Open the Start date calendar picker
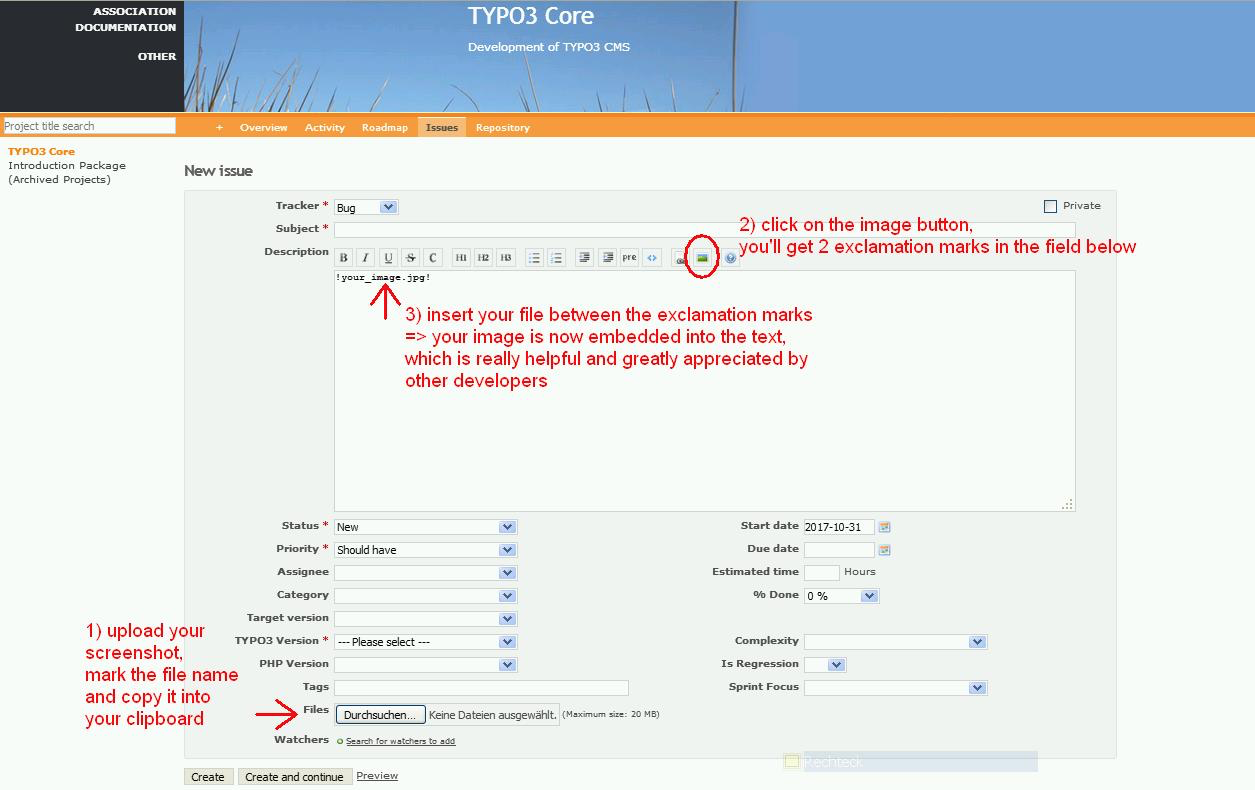The height and width of the screenshot is (790, 1255). coord(884,527)
